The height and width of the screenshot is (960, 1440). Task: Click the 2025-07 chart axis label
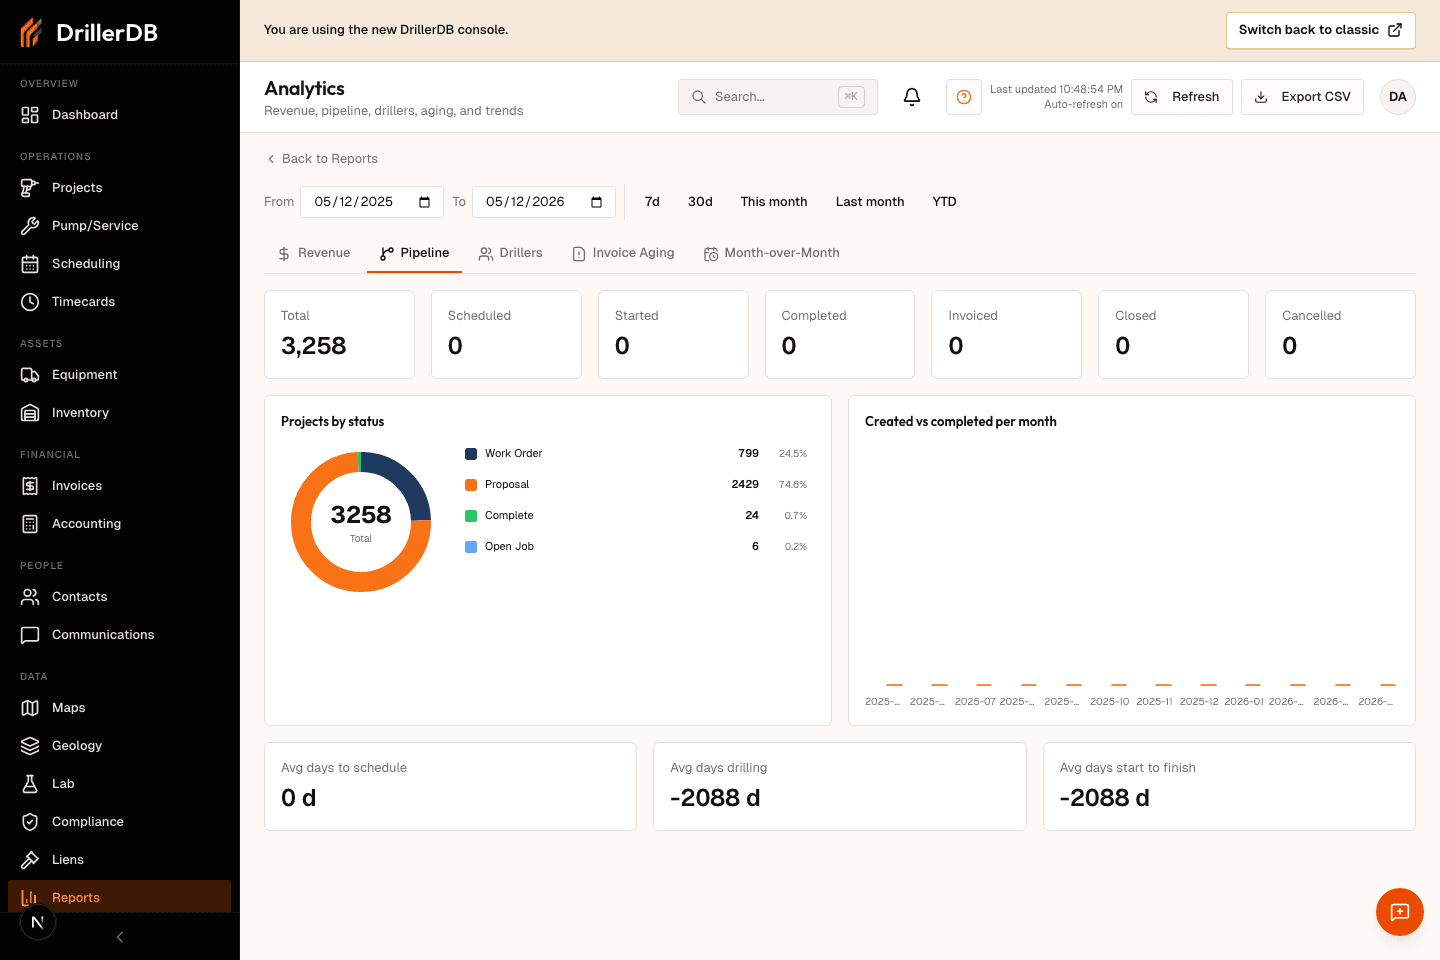pos(975,702)
